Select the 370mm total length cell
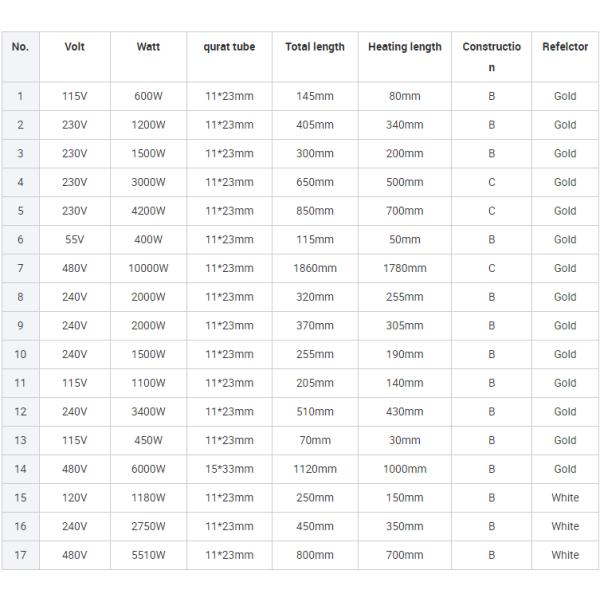Image resolution: width=600 pixels, height=600 pixels. point(315,326)
